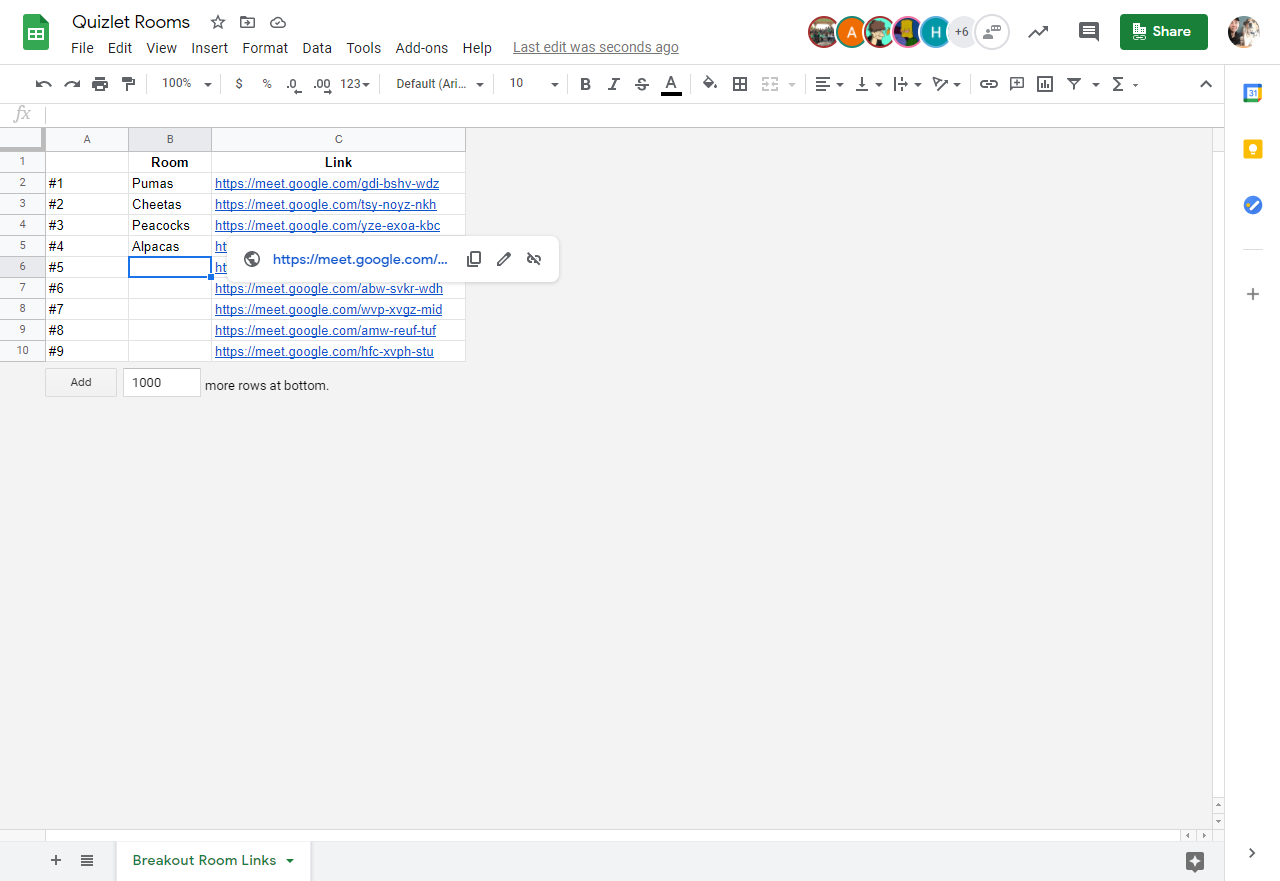
Task: Click the Print icon
Action: pos(100,84)
